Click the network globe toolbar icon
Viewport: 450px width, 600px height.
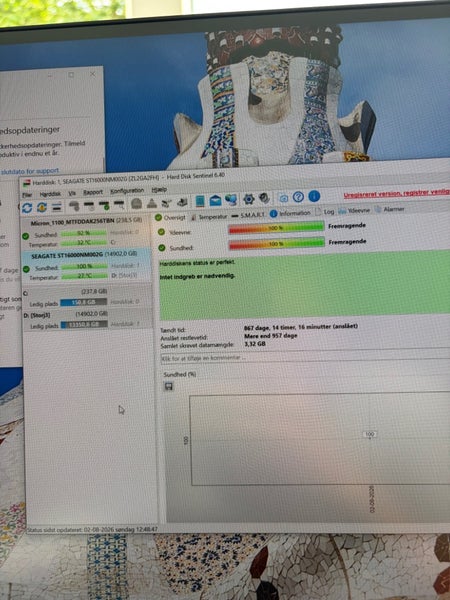click(x=231, y=200)
